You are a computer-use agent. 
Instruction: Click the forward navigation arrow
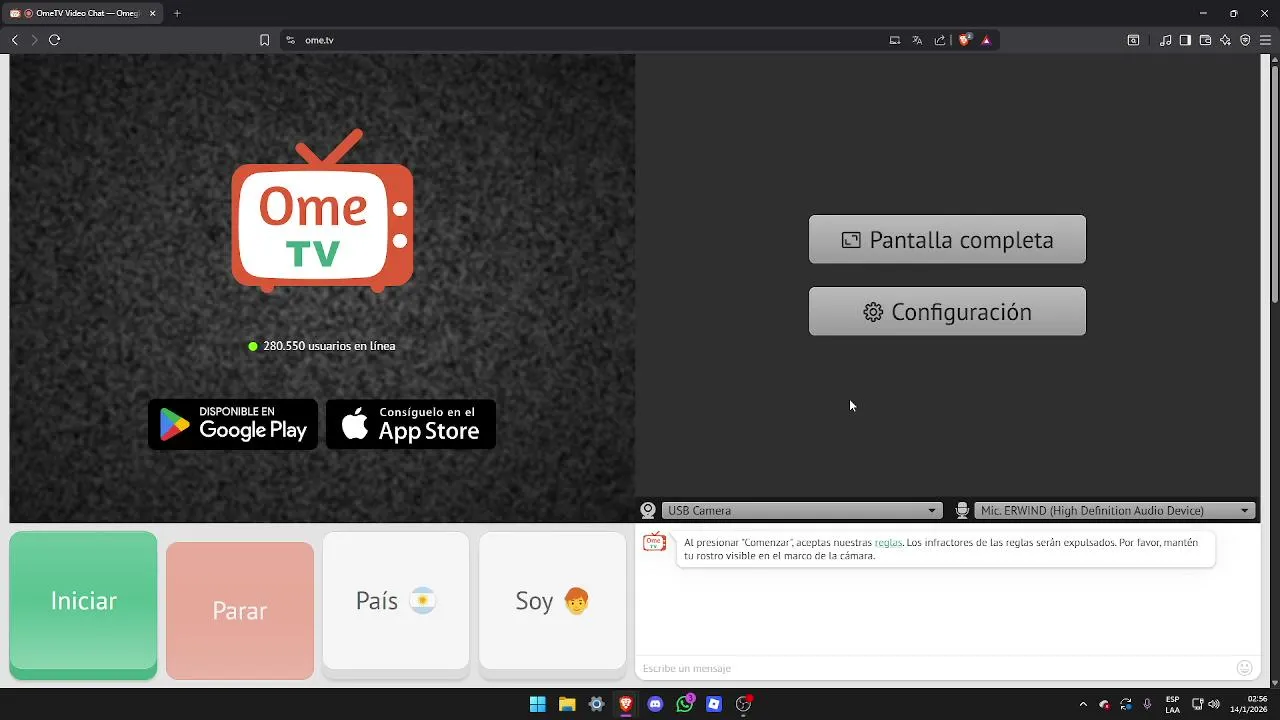click(x=34, y=40)
